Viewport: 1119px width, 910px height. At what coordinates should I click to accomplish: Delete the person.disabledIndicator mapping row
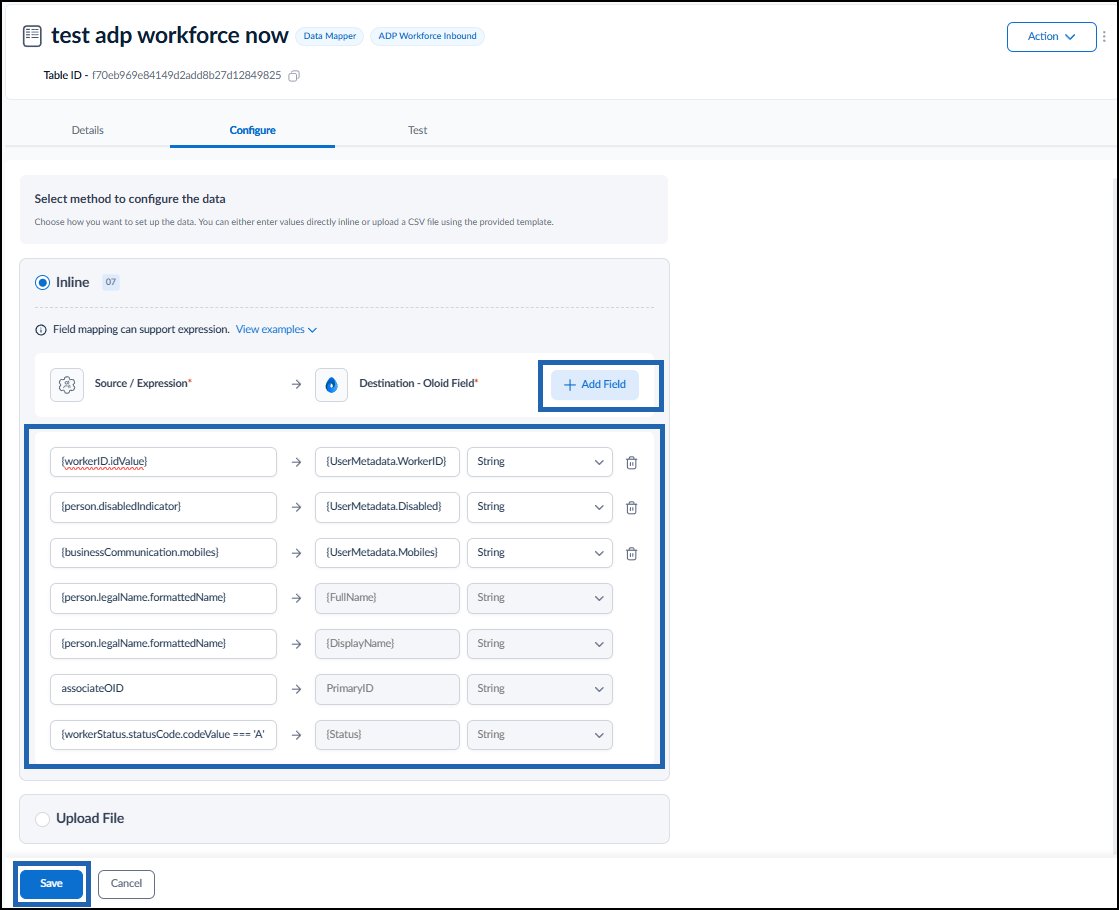coord(632,507)
